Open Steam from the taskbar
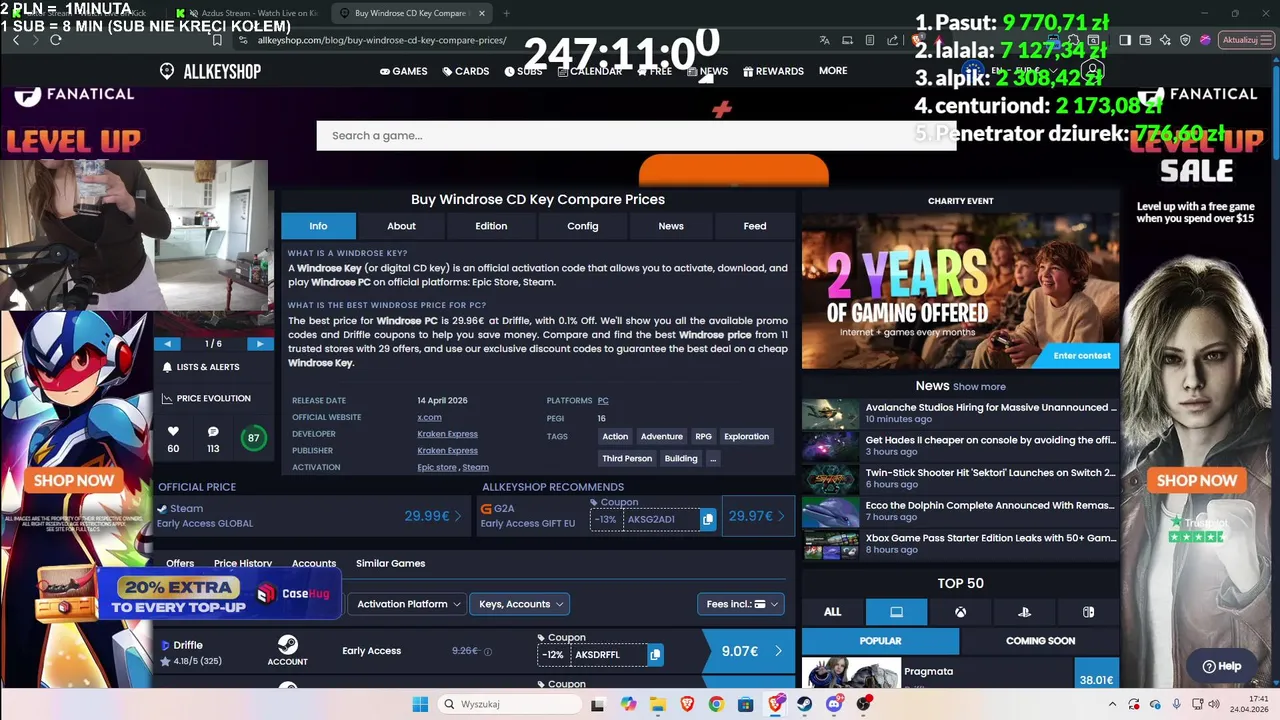This screenshot has width=1280, height=720. (x=805, y=704)
